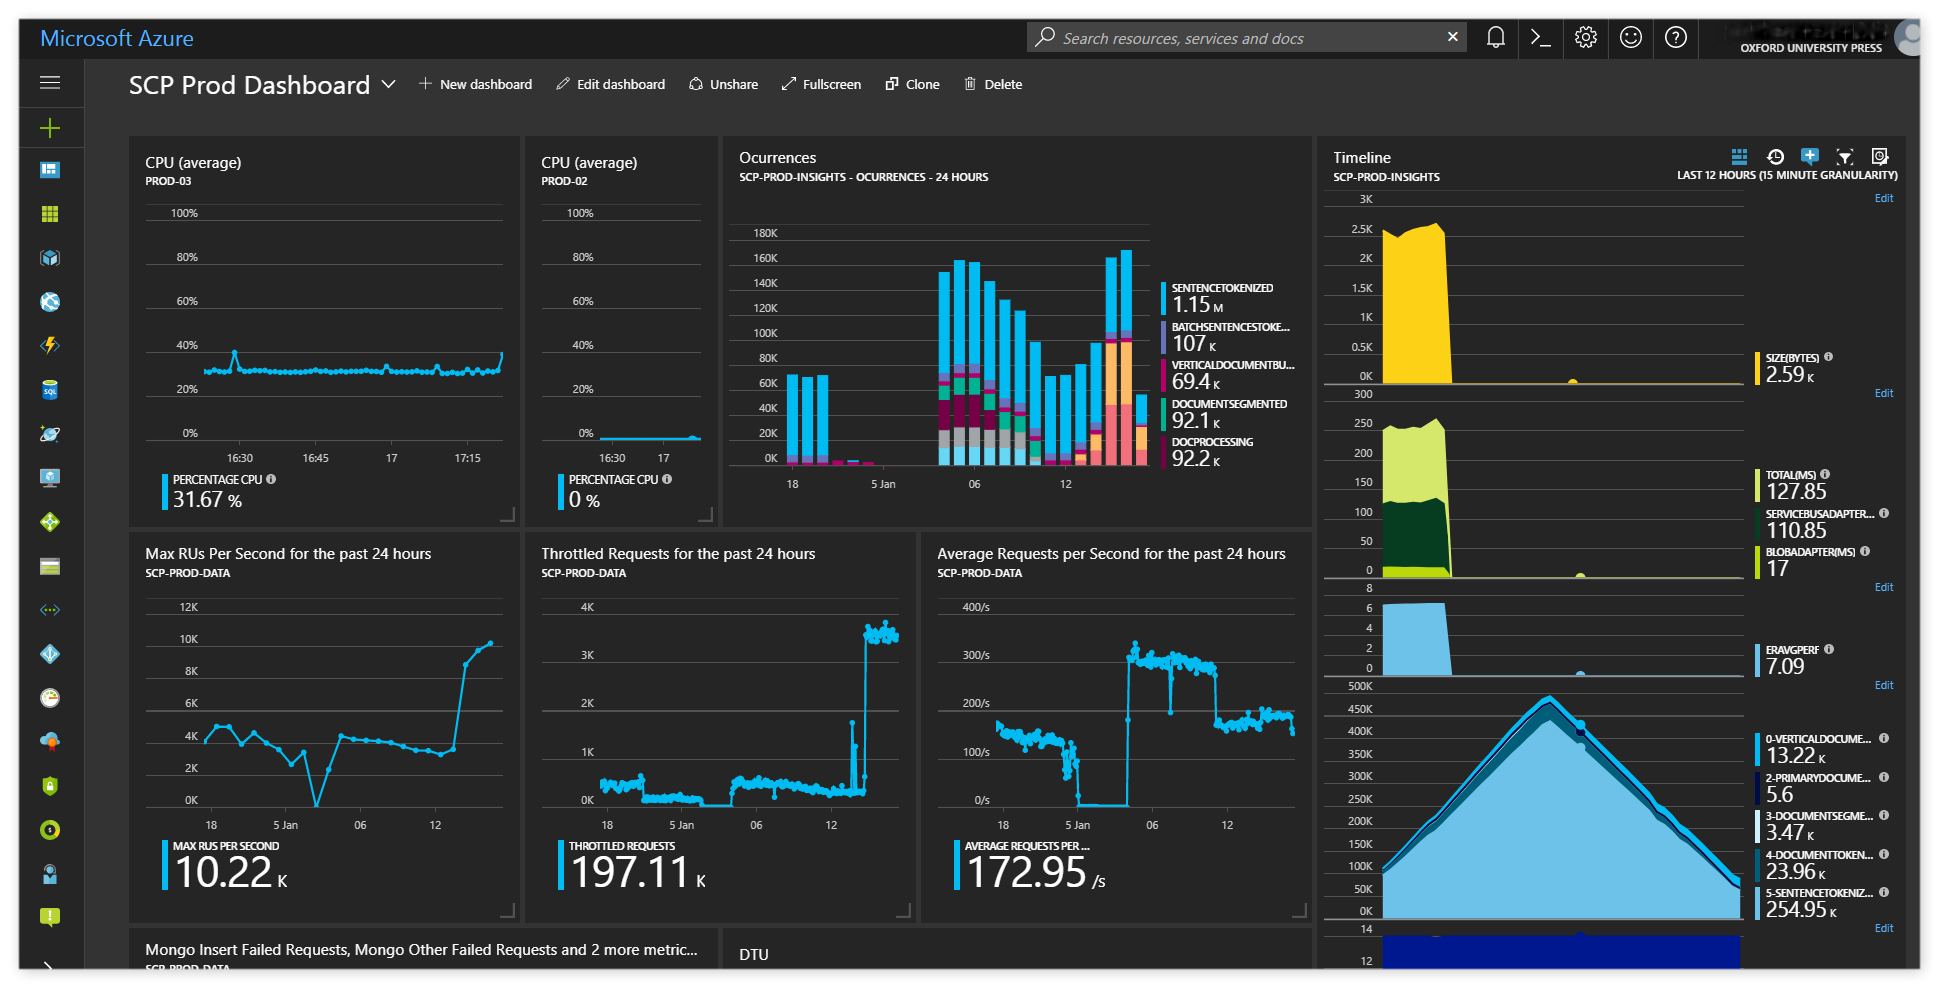Open Security Center shield icon in the sidebar
This screenshot has width=1939, height=988.
[50, 786]
